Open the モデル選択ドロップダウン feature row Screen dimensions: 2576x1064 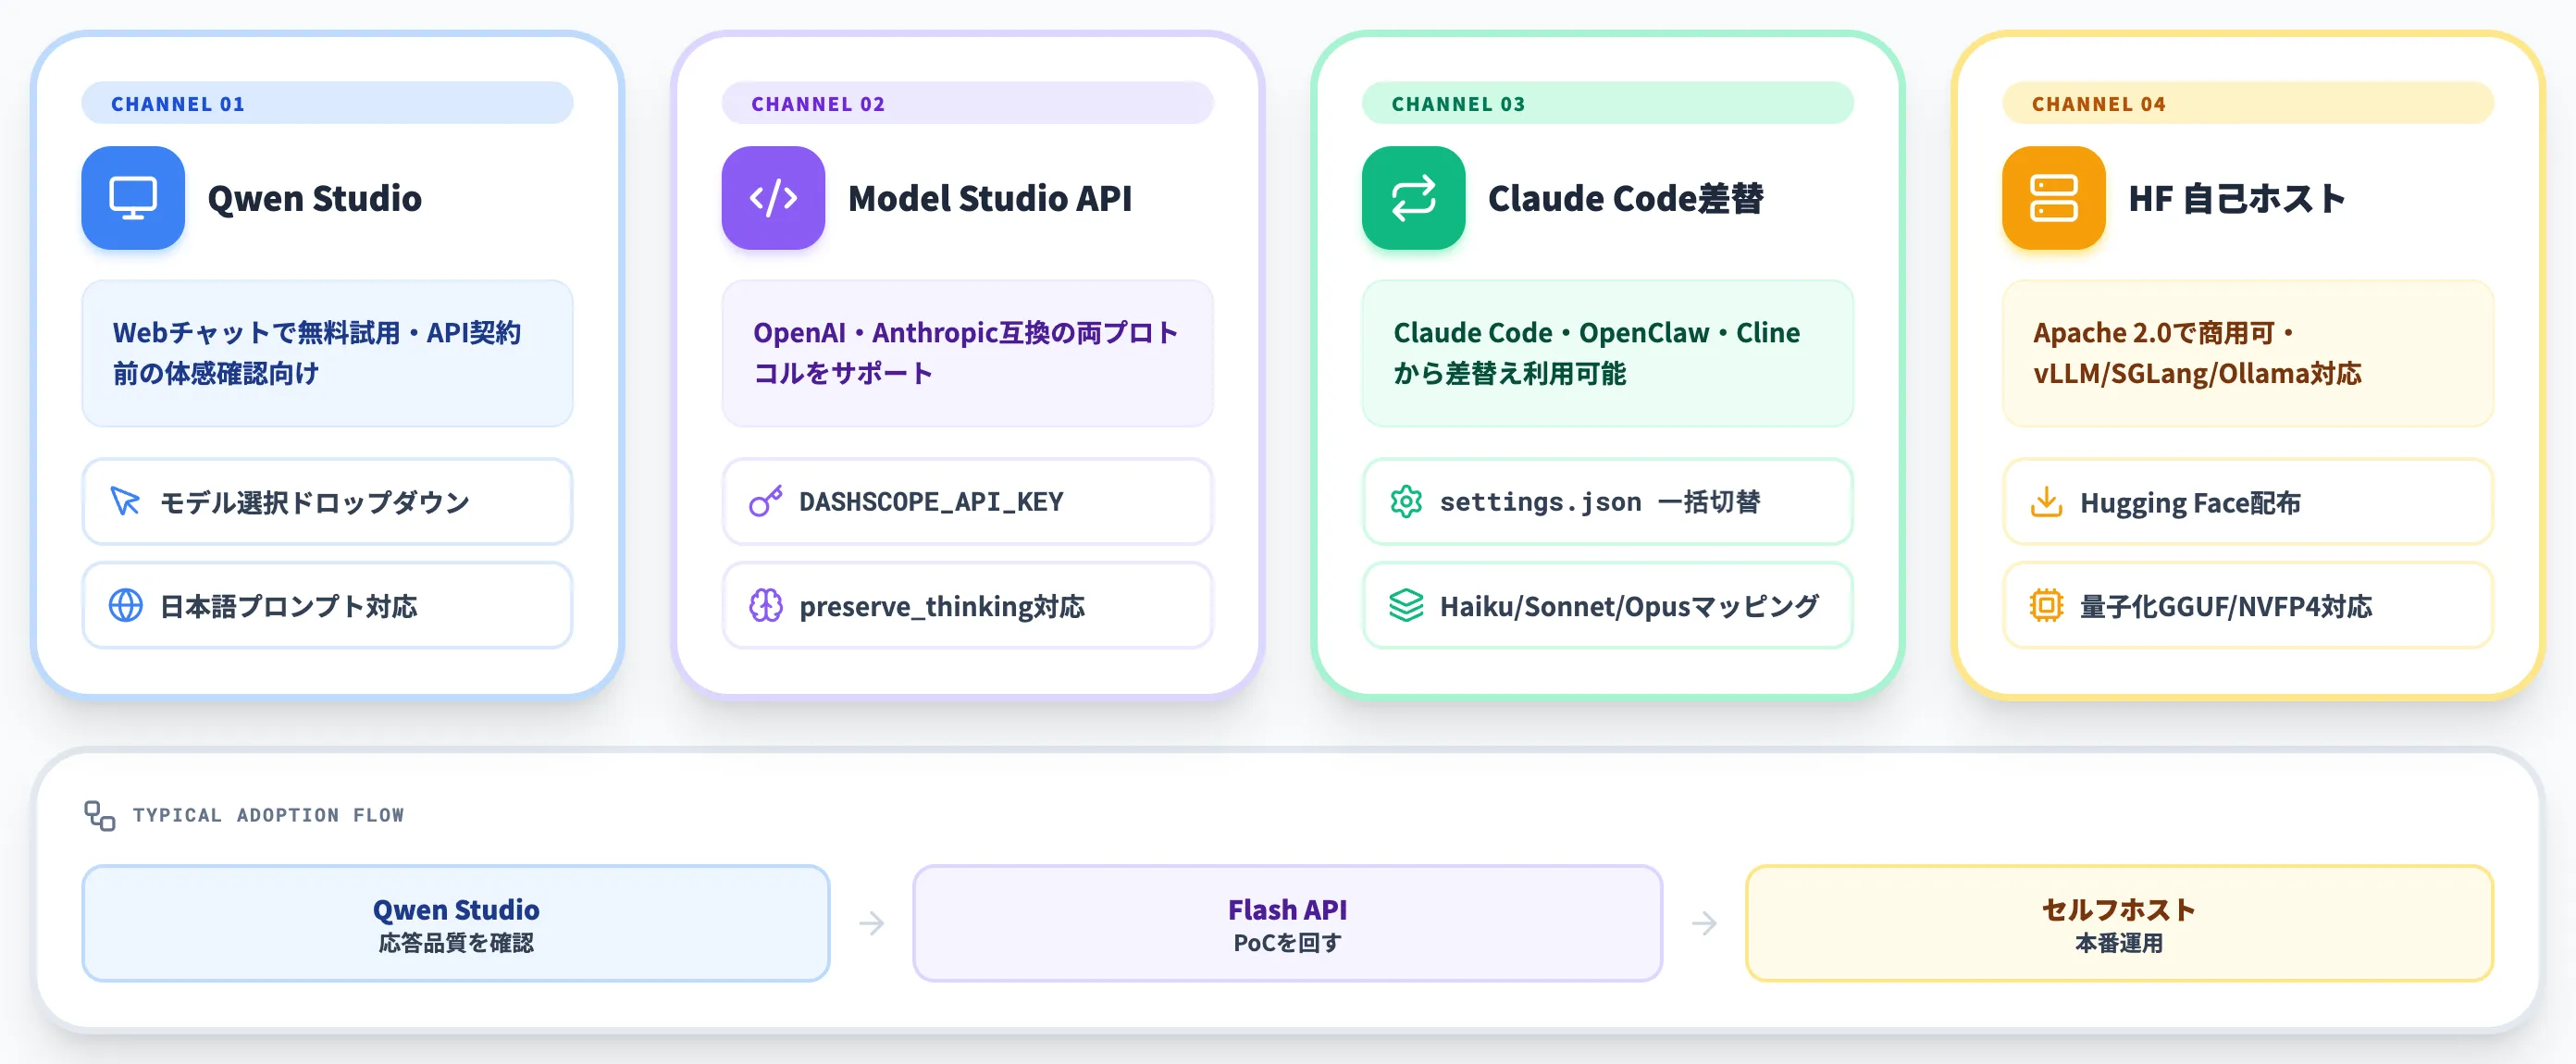327,501
